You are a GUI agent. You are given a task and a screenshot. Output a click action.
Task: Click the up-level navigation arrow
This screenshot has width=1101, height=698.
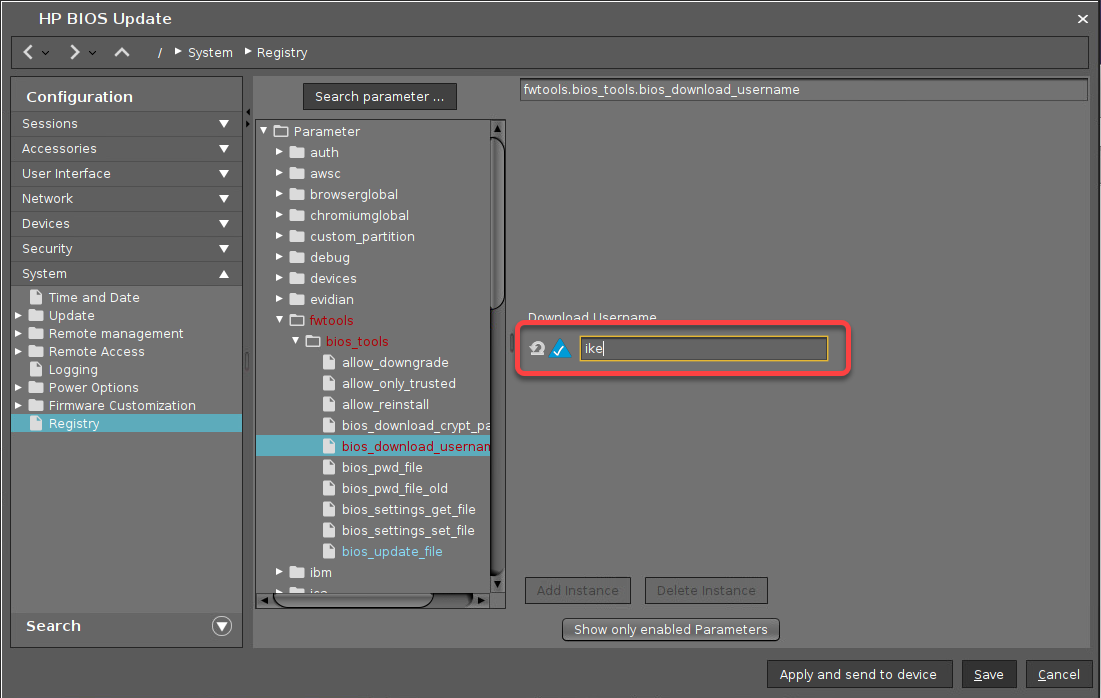click(122, 52)
